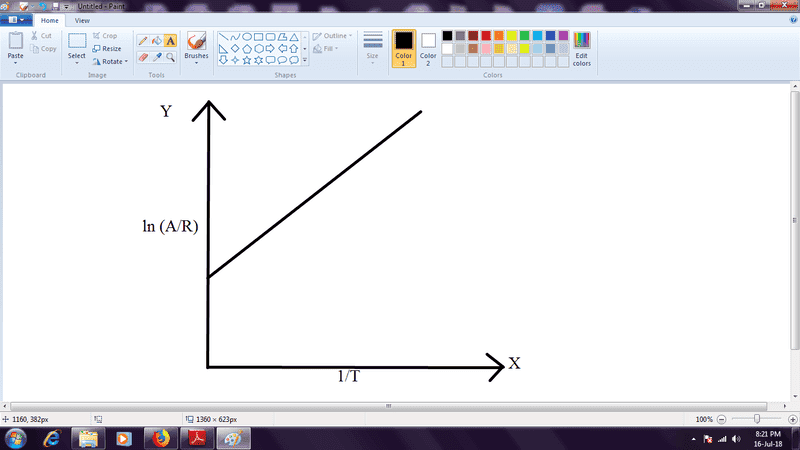
Task: Activate the Color 1 foreground selector
Action: (x=404, y=48)
